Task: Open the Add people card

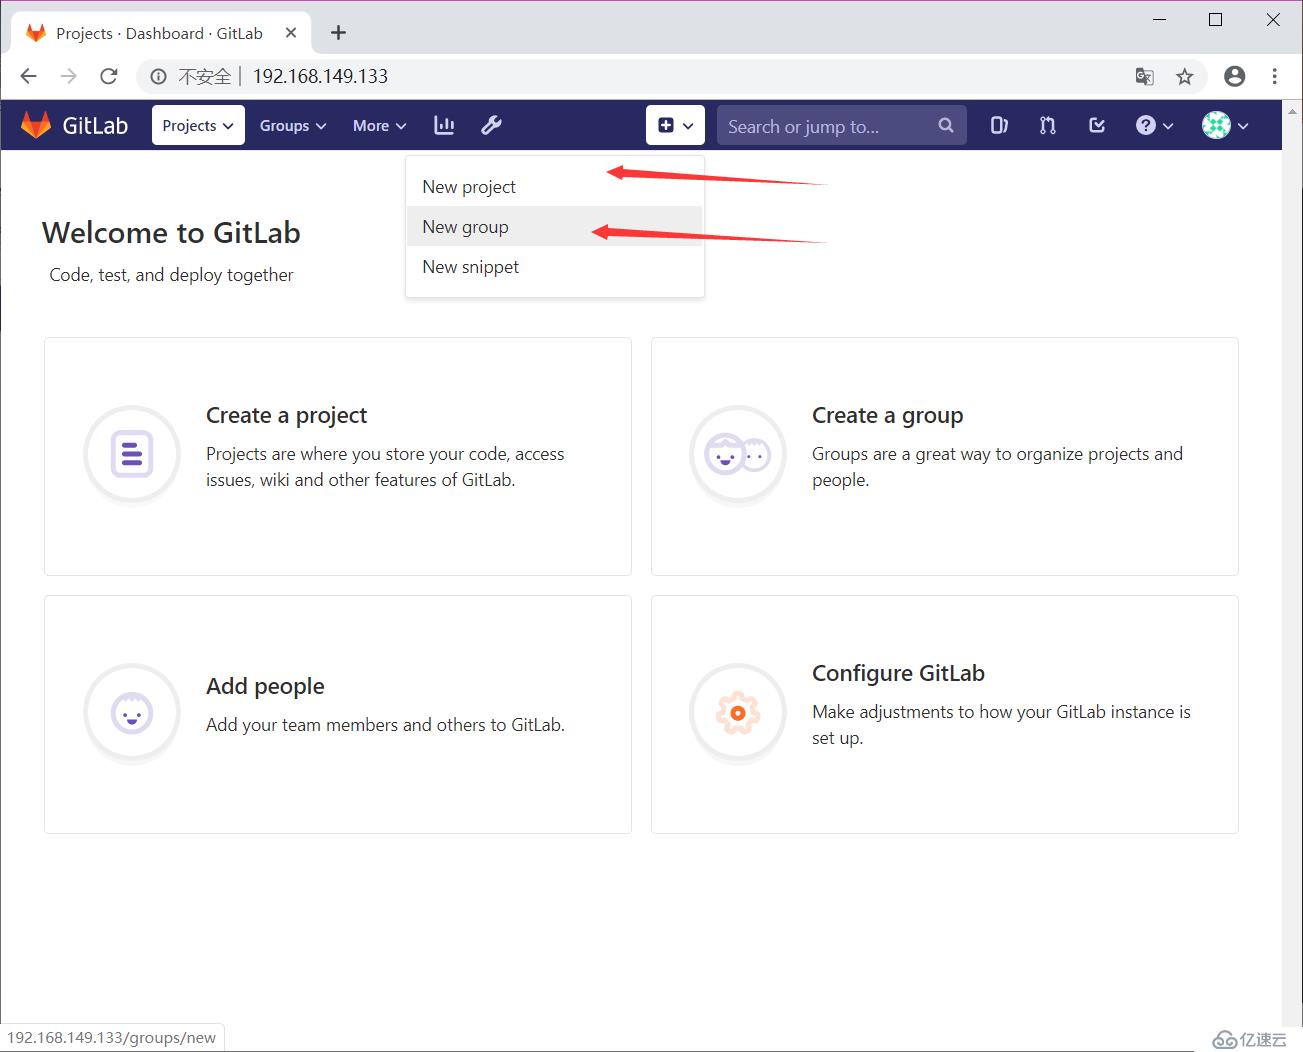Action: 338,714
